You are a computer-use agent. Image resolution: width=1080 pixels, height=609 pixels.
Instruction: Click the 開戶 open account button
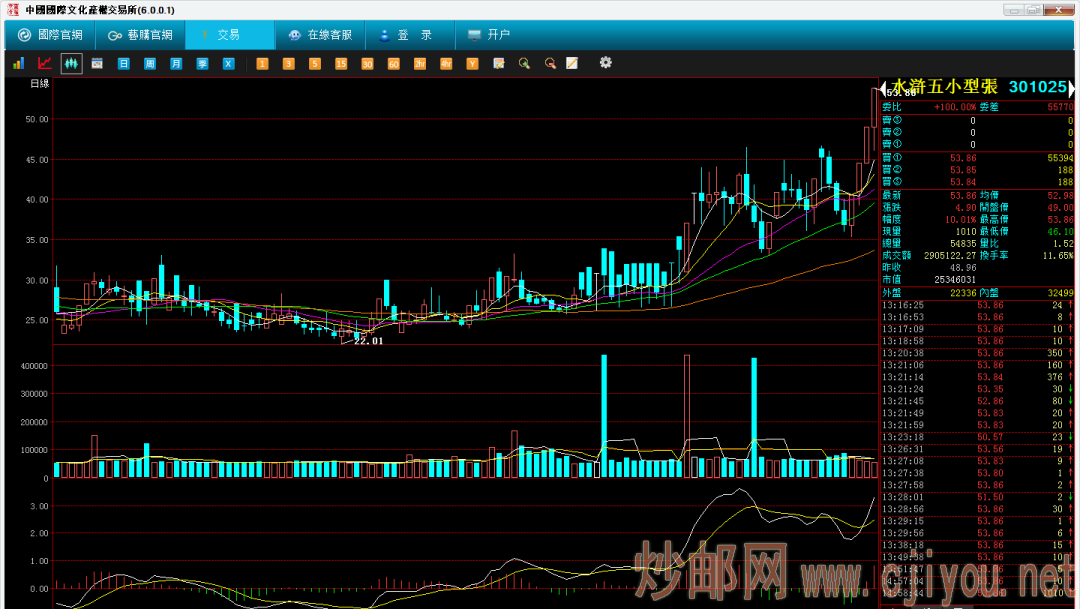488,35
